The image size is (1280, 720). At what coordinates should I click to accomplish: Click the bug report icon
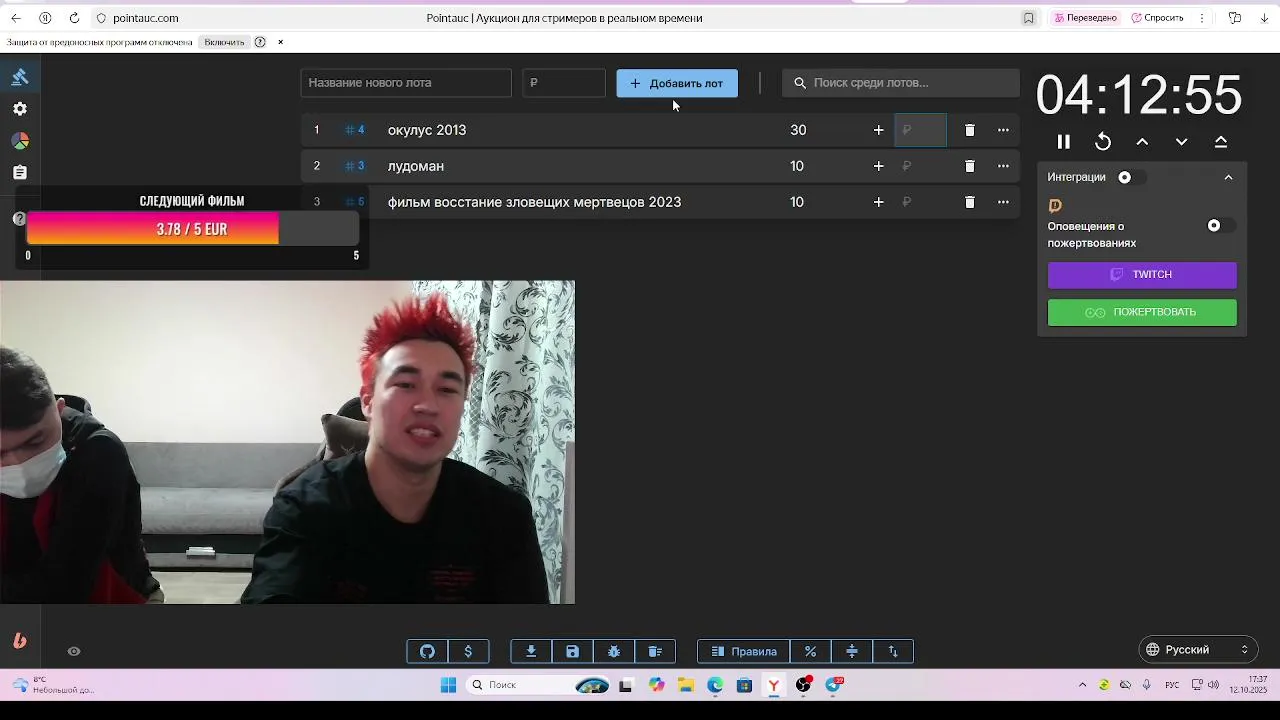[614, 651]
